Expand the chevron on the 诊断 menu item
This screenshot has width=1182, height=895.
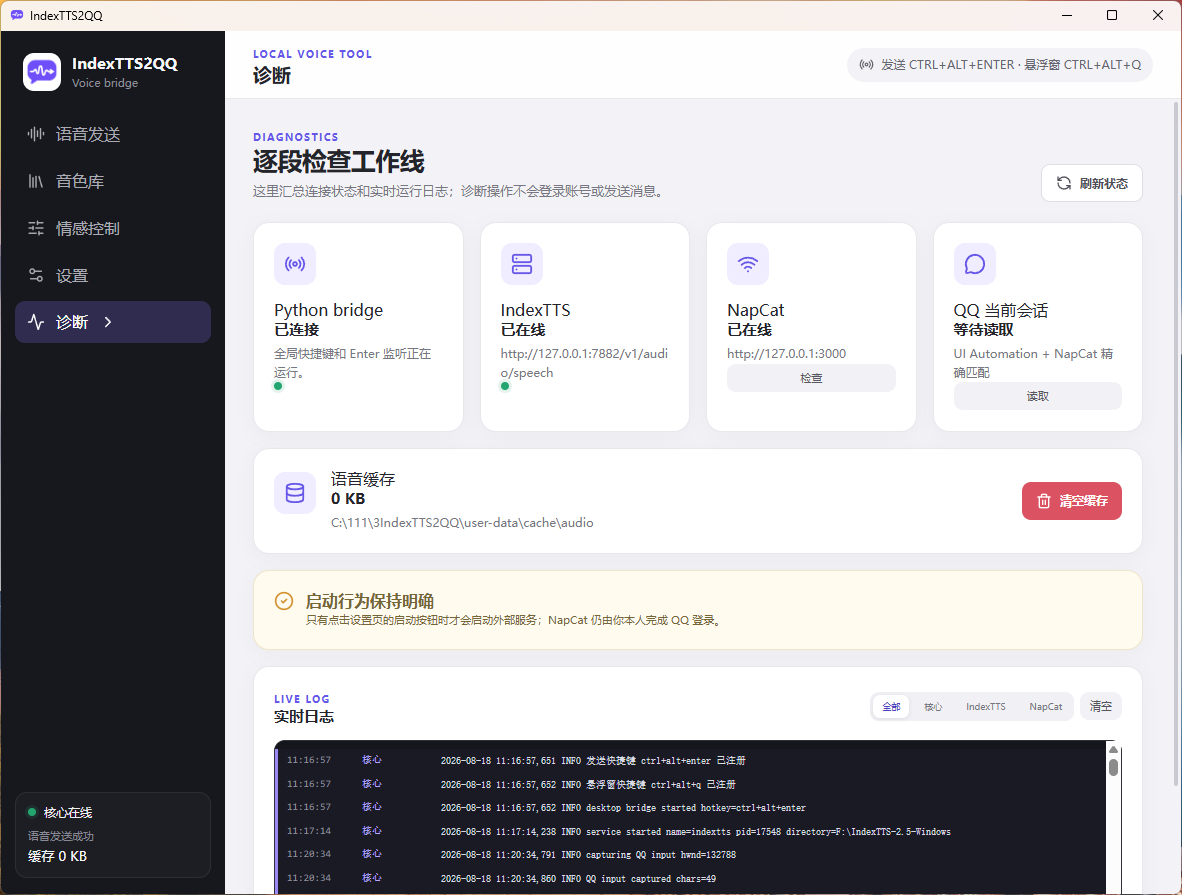point(108,322)
